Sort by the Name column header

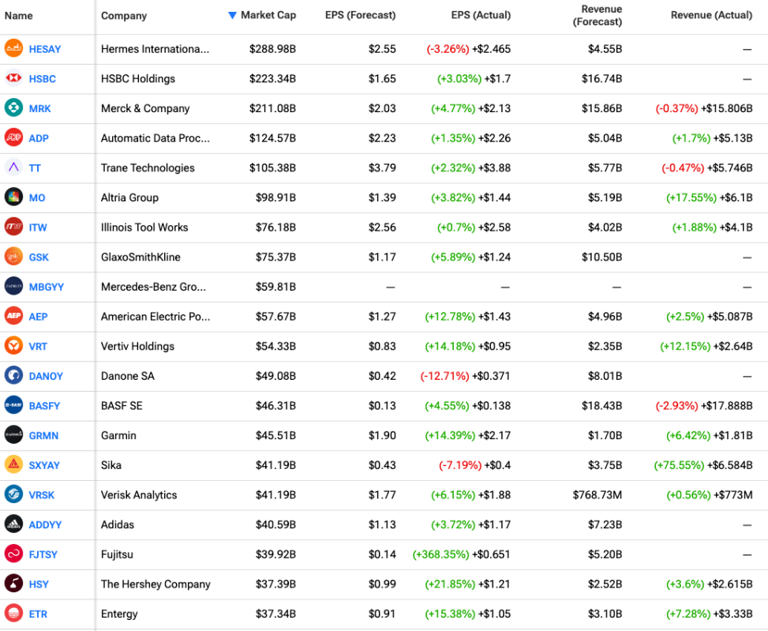click(19, 16)
